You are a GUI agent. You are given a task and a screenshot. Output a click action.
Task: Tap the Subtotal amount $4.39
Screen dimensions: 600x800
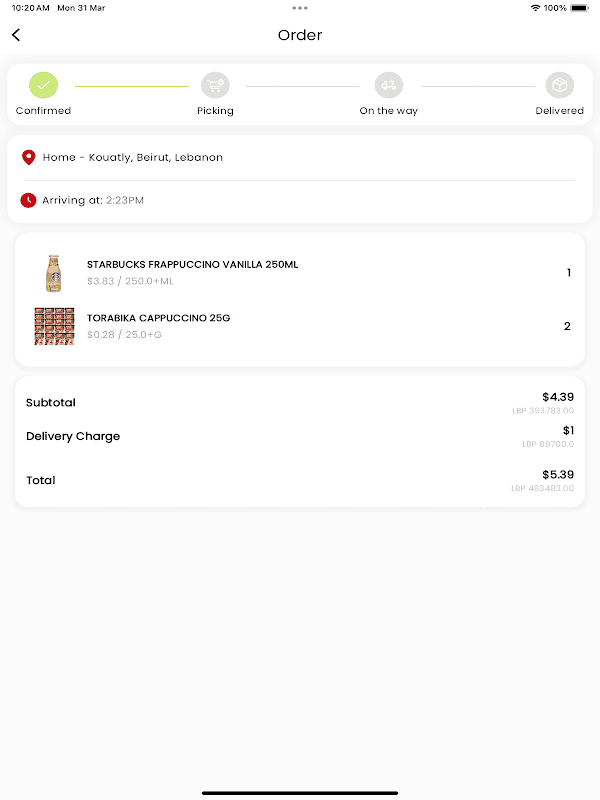(x=557, y=397)
